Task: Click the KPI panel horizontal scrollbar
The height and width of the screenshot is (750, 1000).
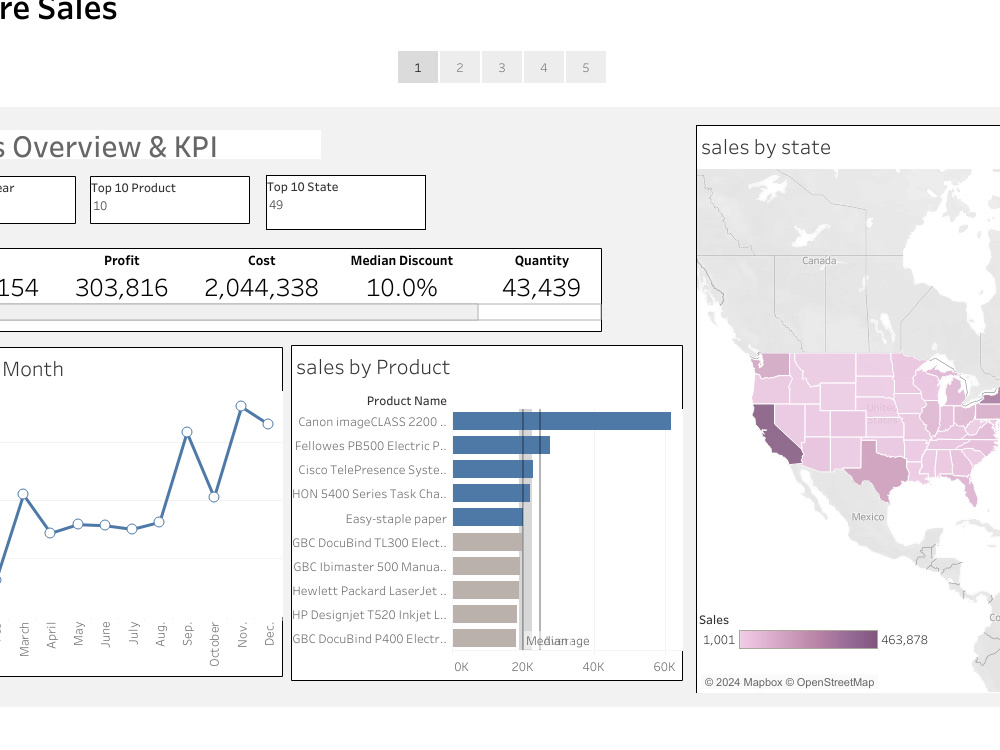Action: [x=239, y=312]
